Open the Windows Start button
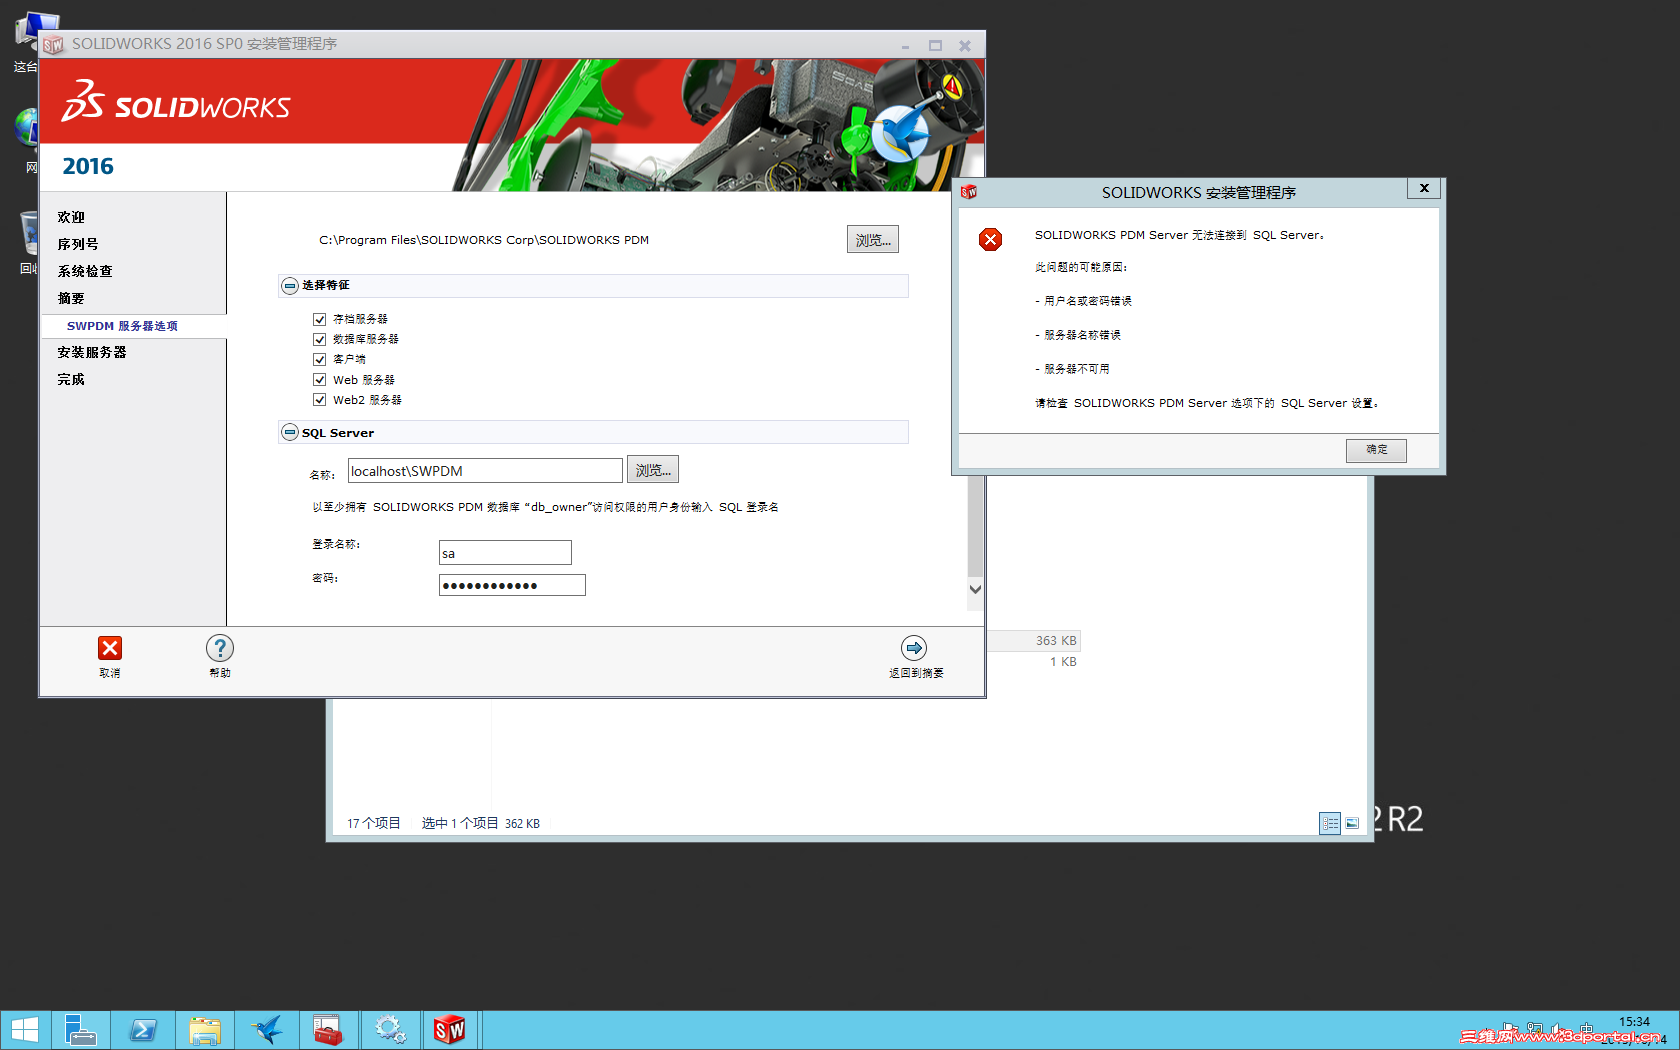 point(24,1030)
